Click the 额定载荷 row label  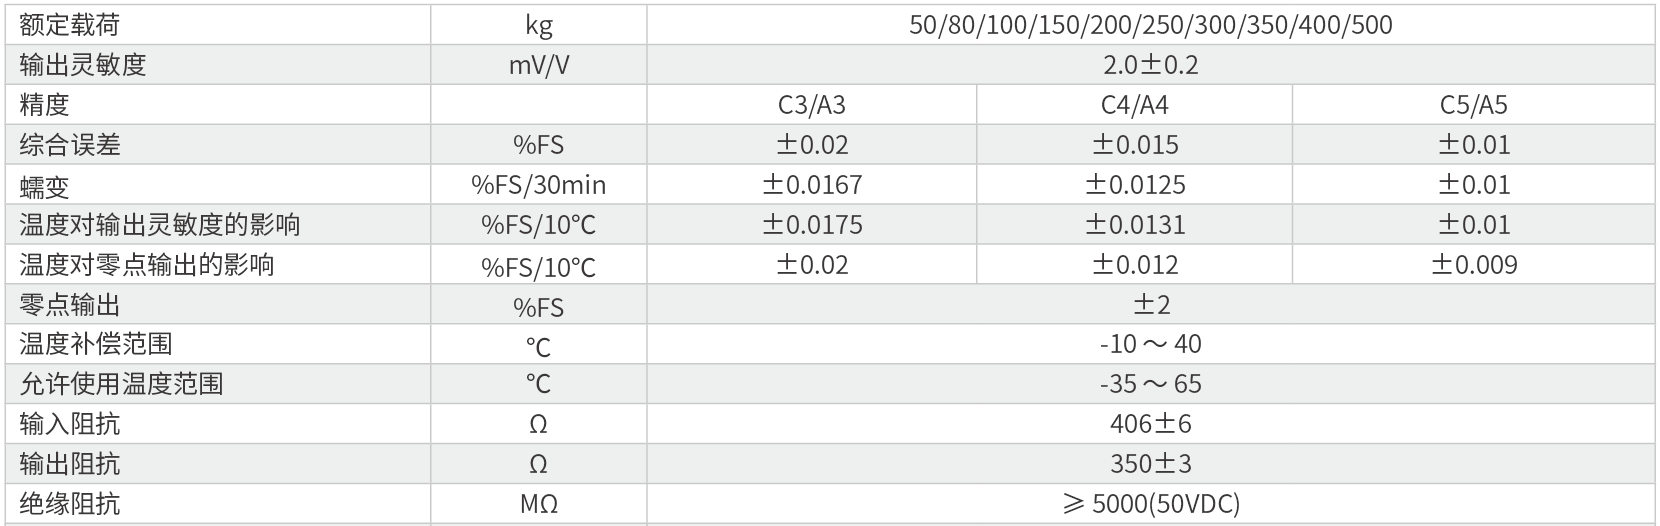pos(70,25)
